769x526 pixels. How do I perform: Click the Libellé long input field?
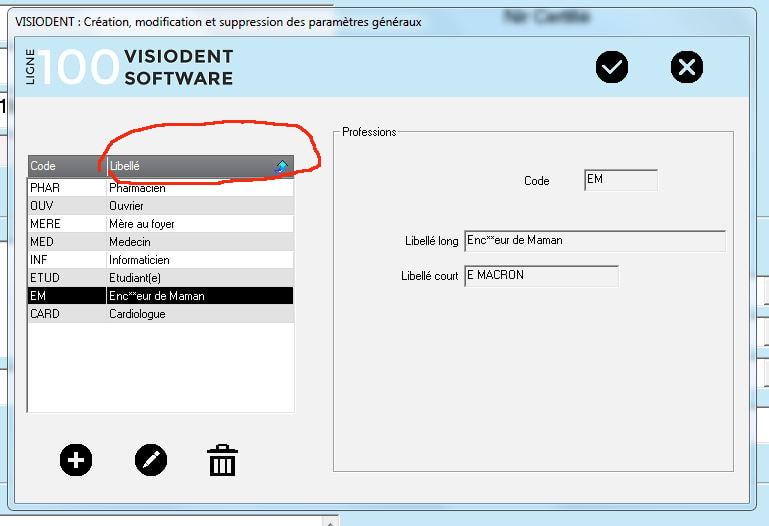click(594, 241)
